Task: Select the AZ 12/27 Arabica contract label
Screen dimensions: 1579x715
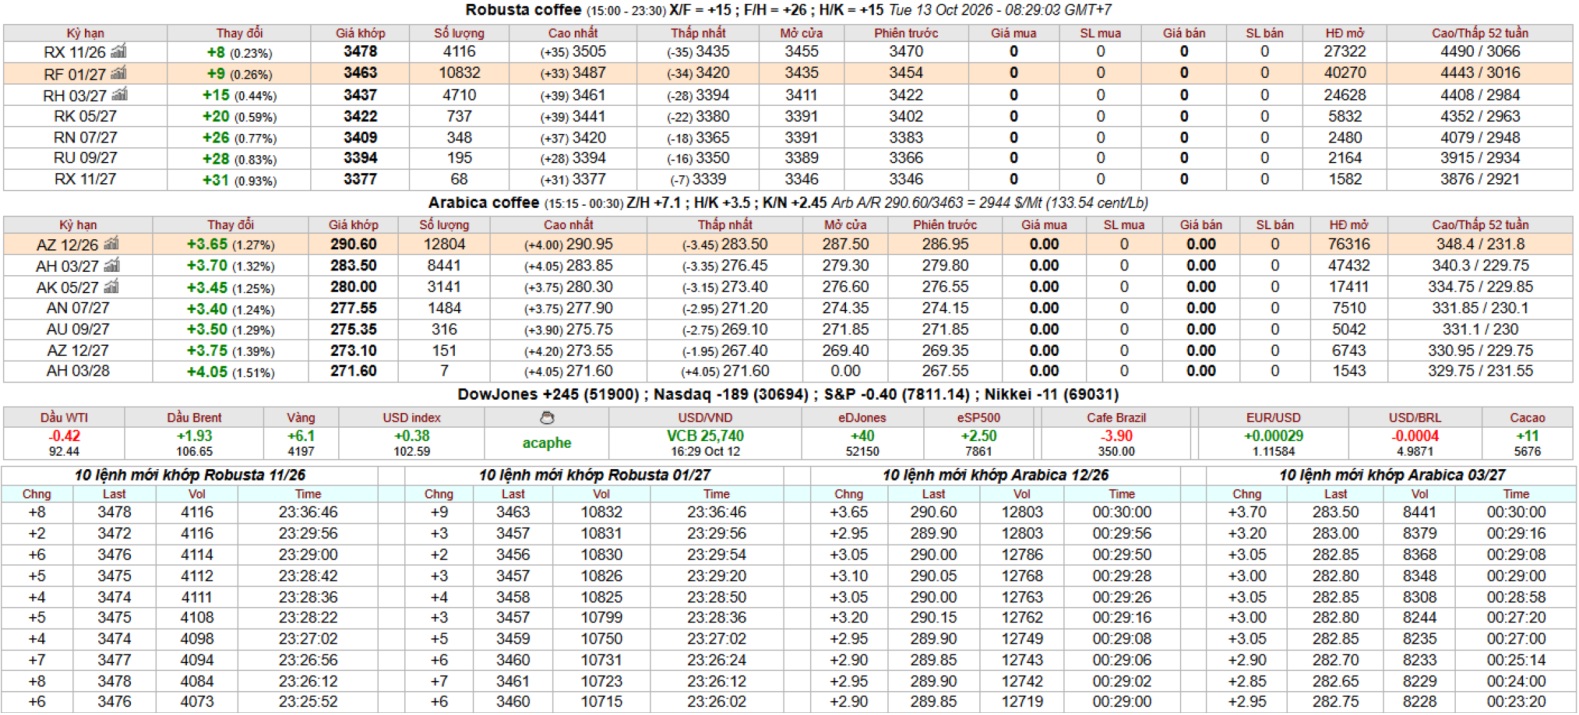Action: [77, 350]
